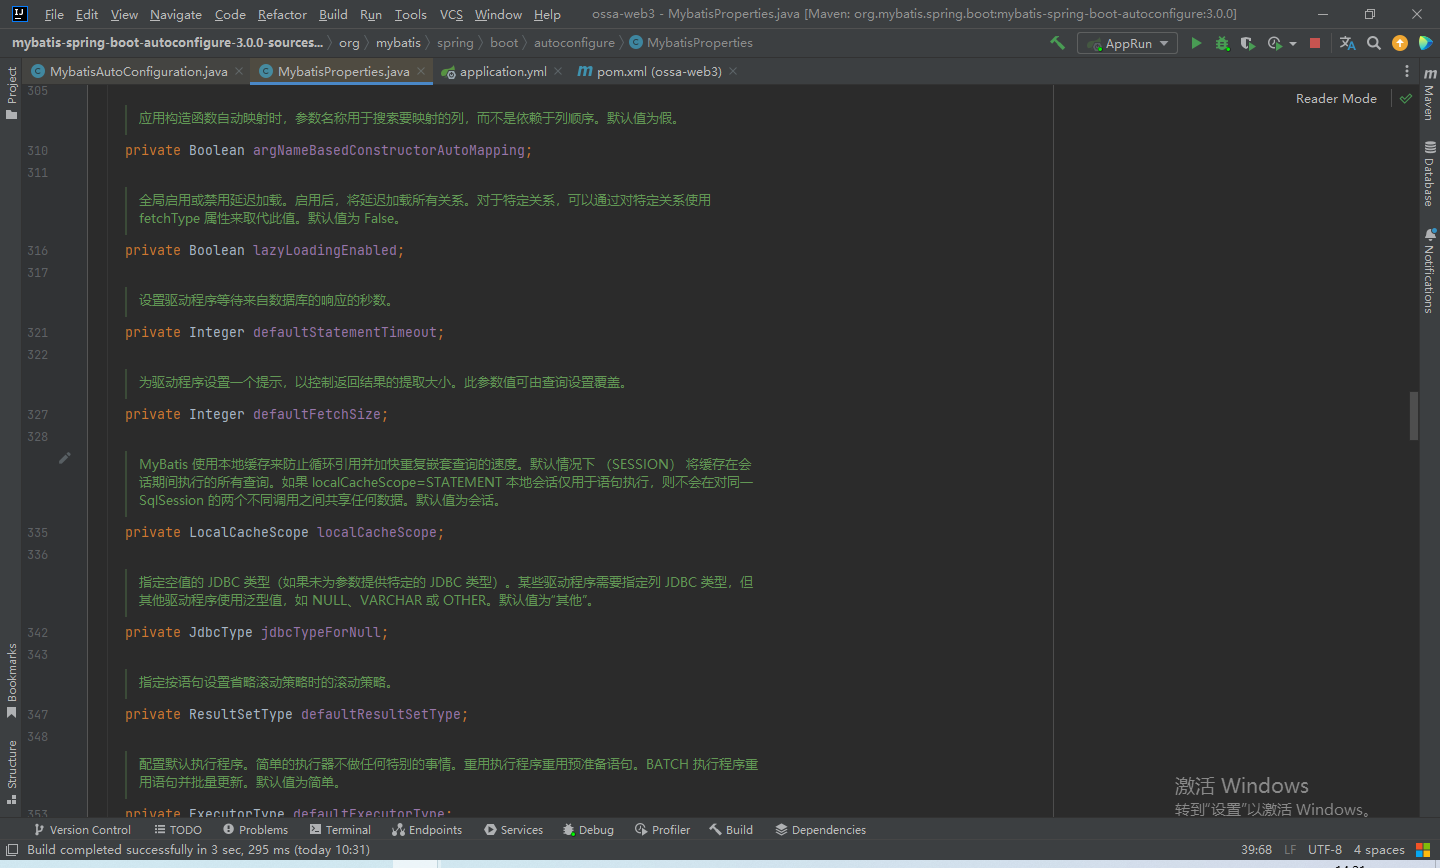
Task: Click the mybatis-spring-boot-autoconfigure sources jar breadcrumb
Action: [x=167, y=43]
